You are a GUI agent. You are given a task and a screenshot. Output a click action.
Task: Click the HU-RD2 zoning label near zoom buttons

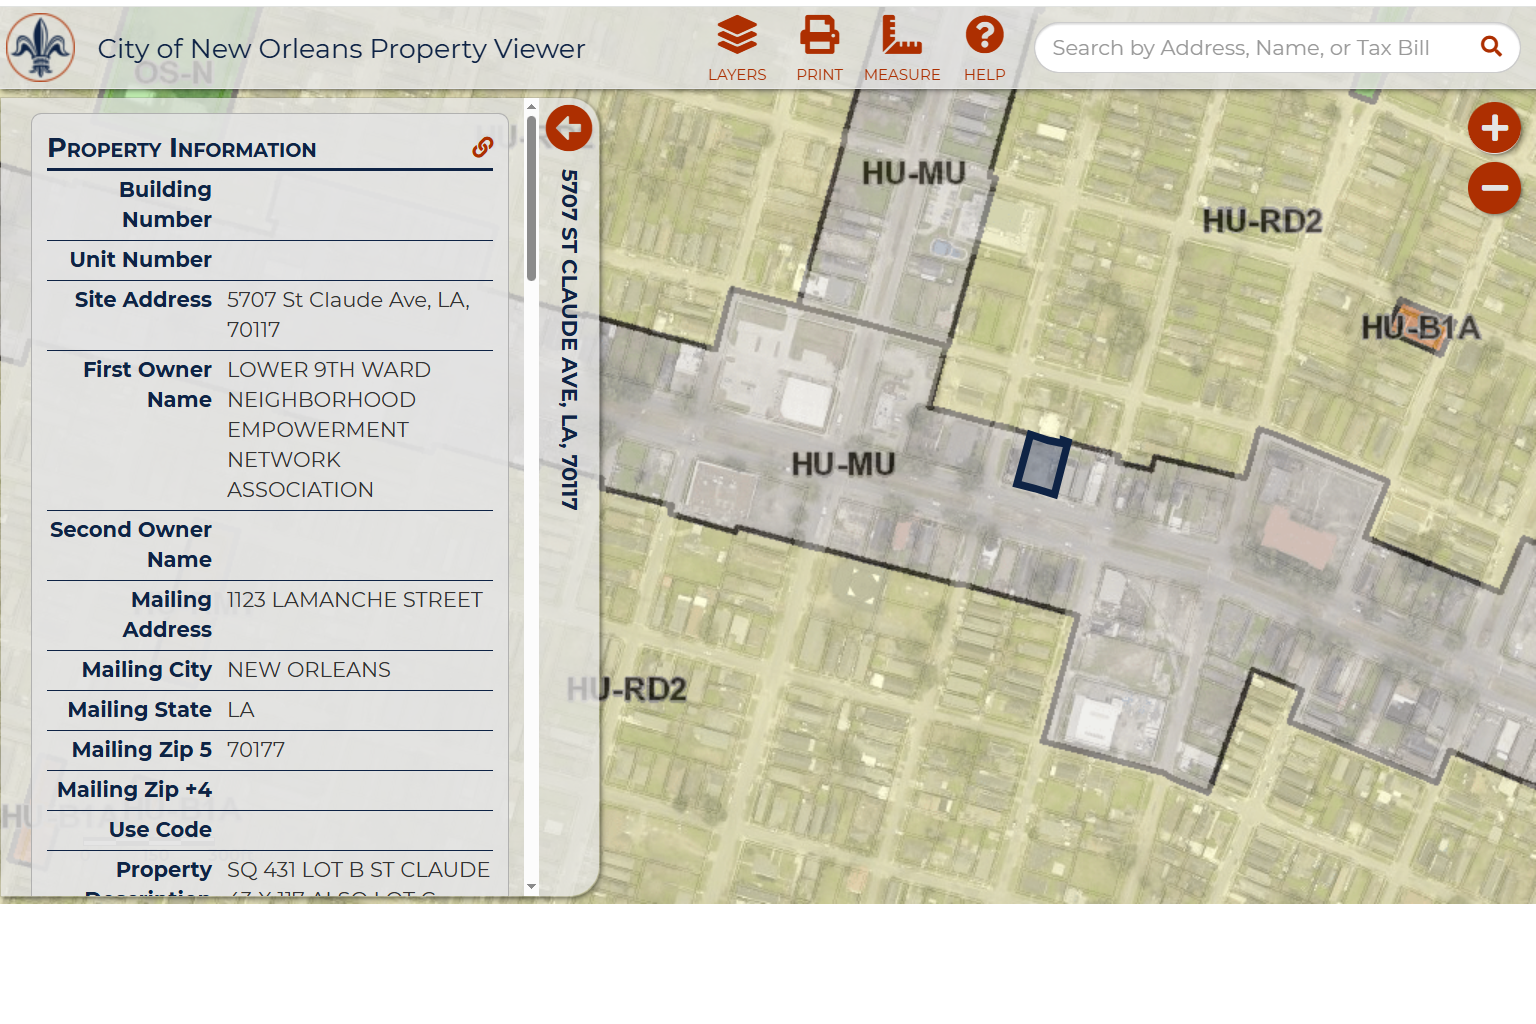(1262, 221)
